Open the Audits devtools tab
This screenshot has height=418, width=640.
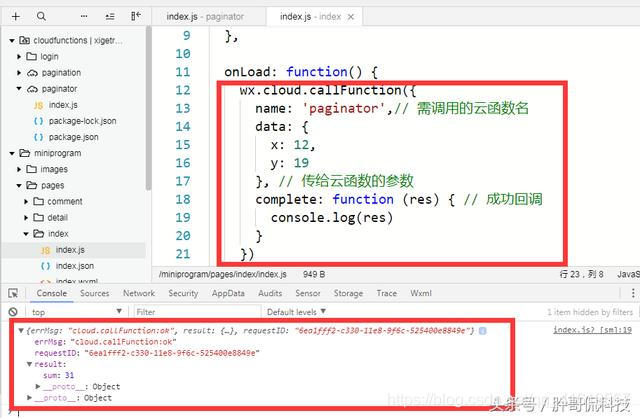[270, 293]
